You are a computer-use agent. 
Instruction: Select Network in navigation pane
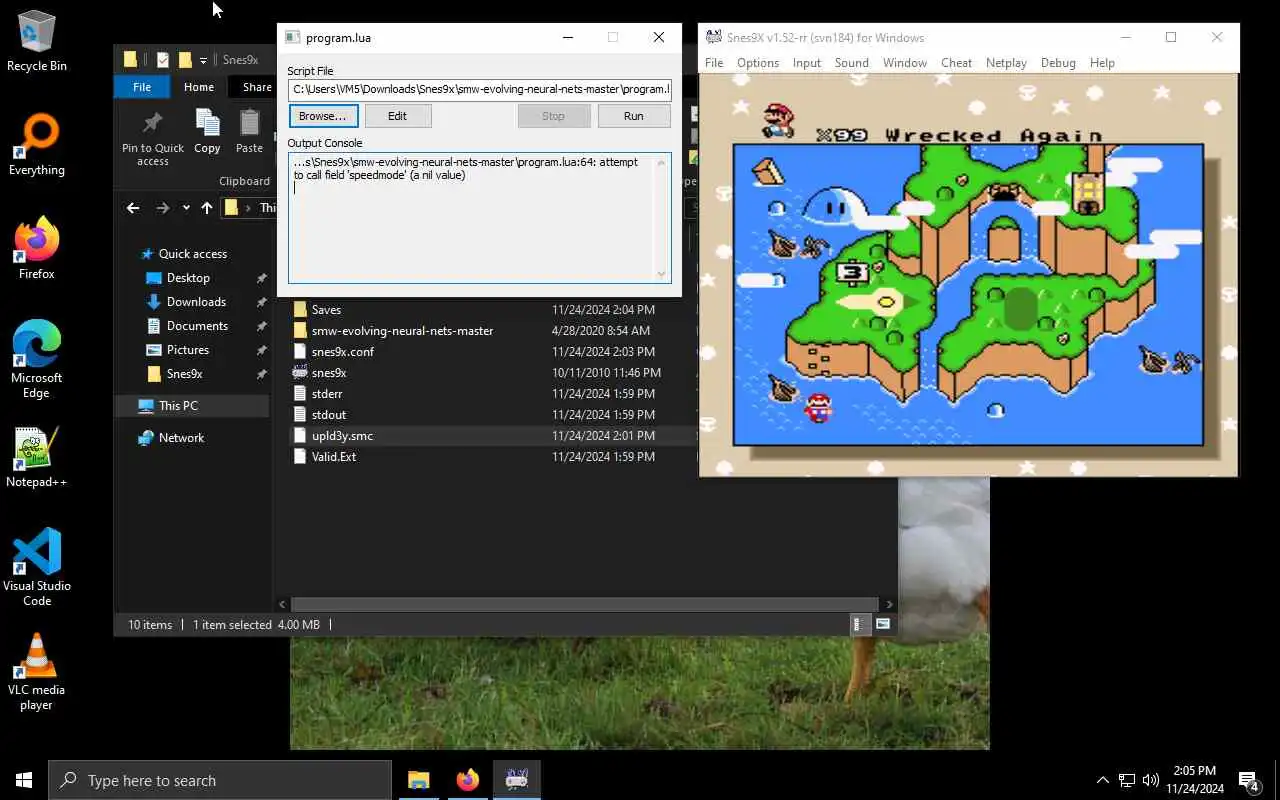[181, 438]
